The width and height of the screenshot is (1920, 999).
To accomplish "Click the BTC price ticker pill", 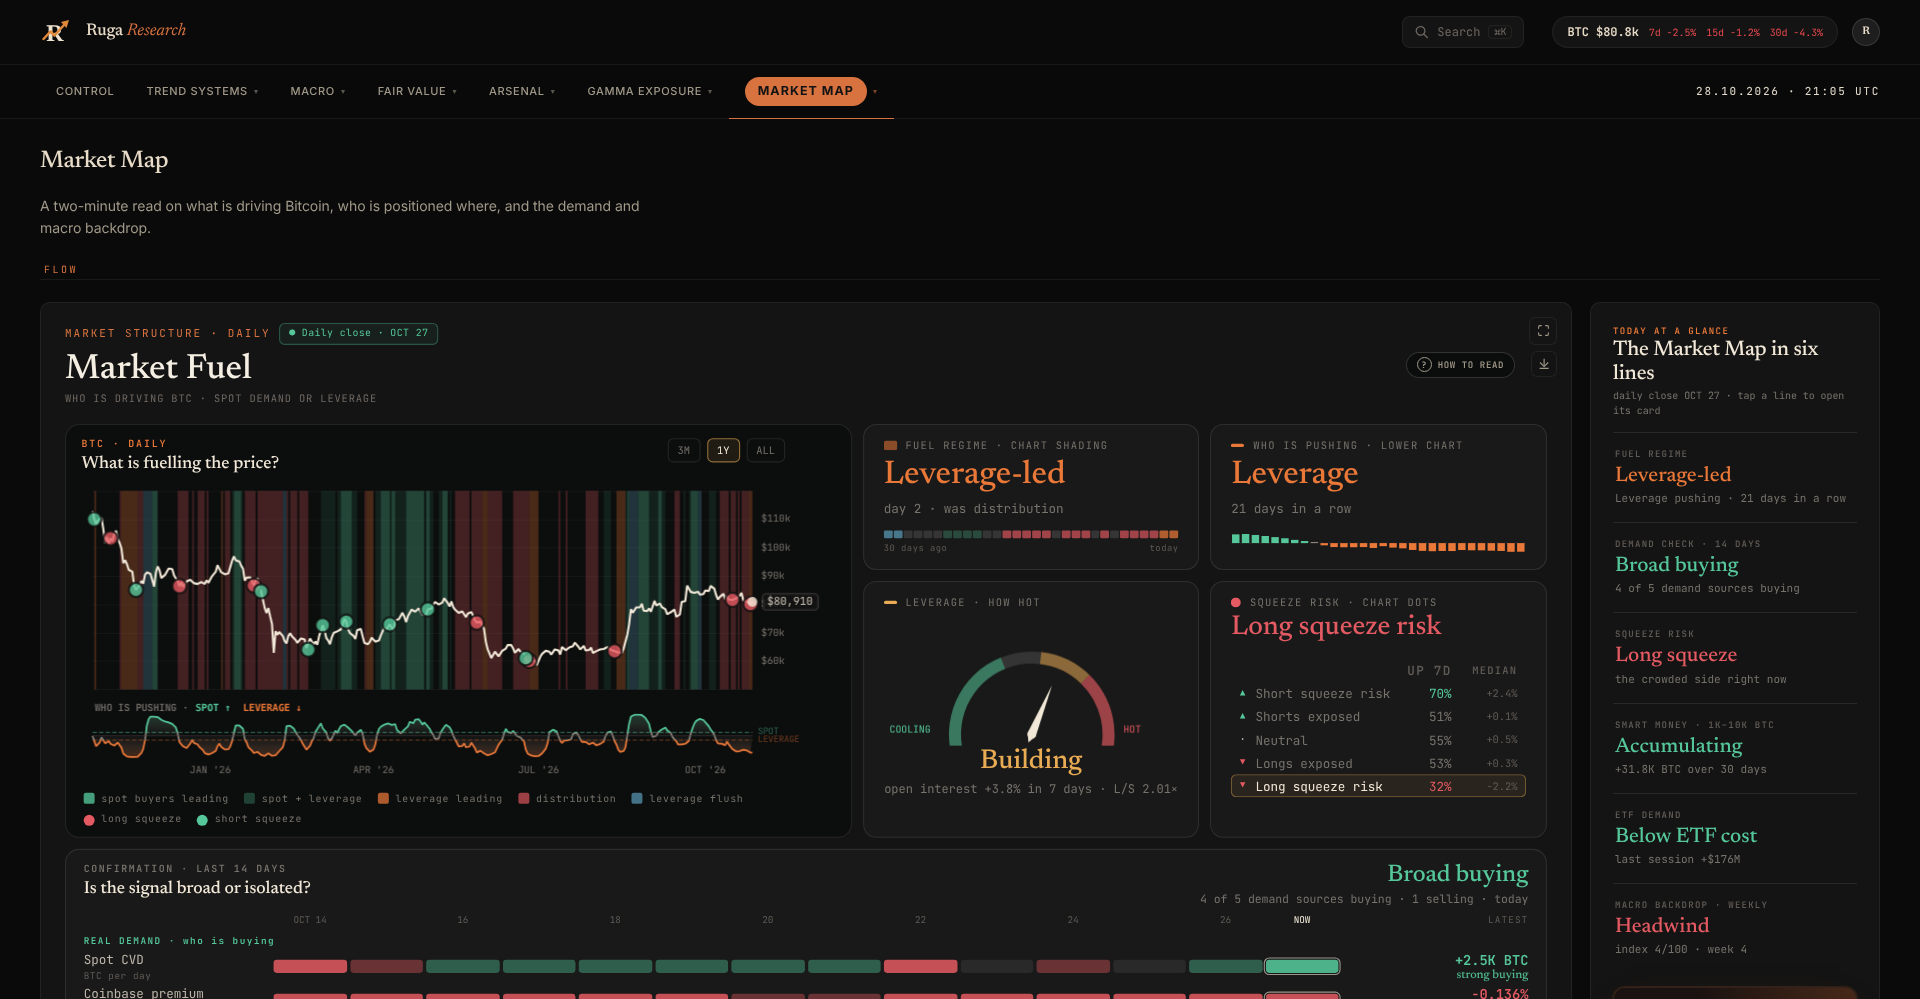I will (x=1694, y=32).
